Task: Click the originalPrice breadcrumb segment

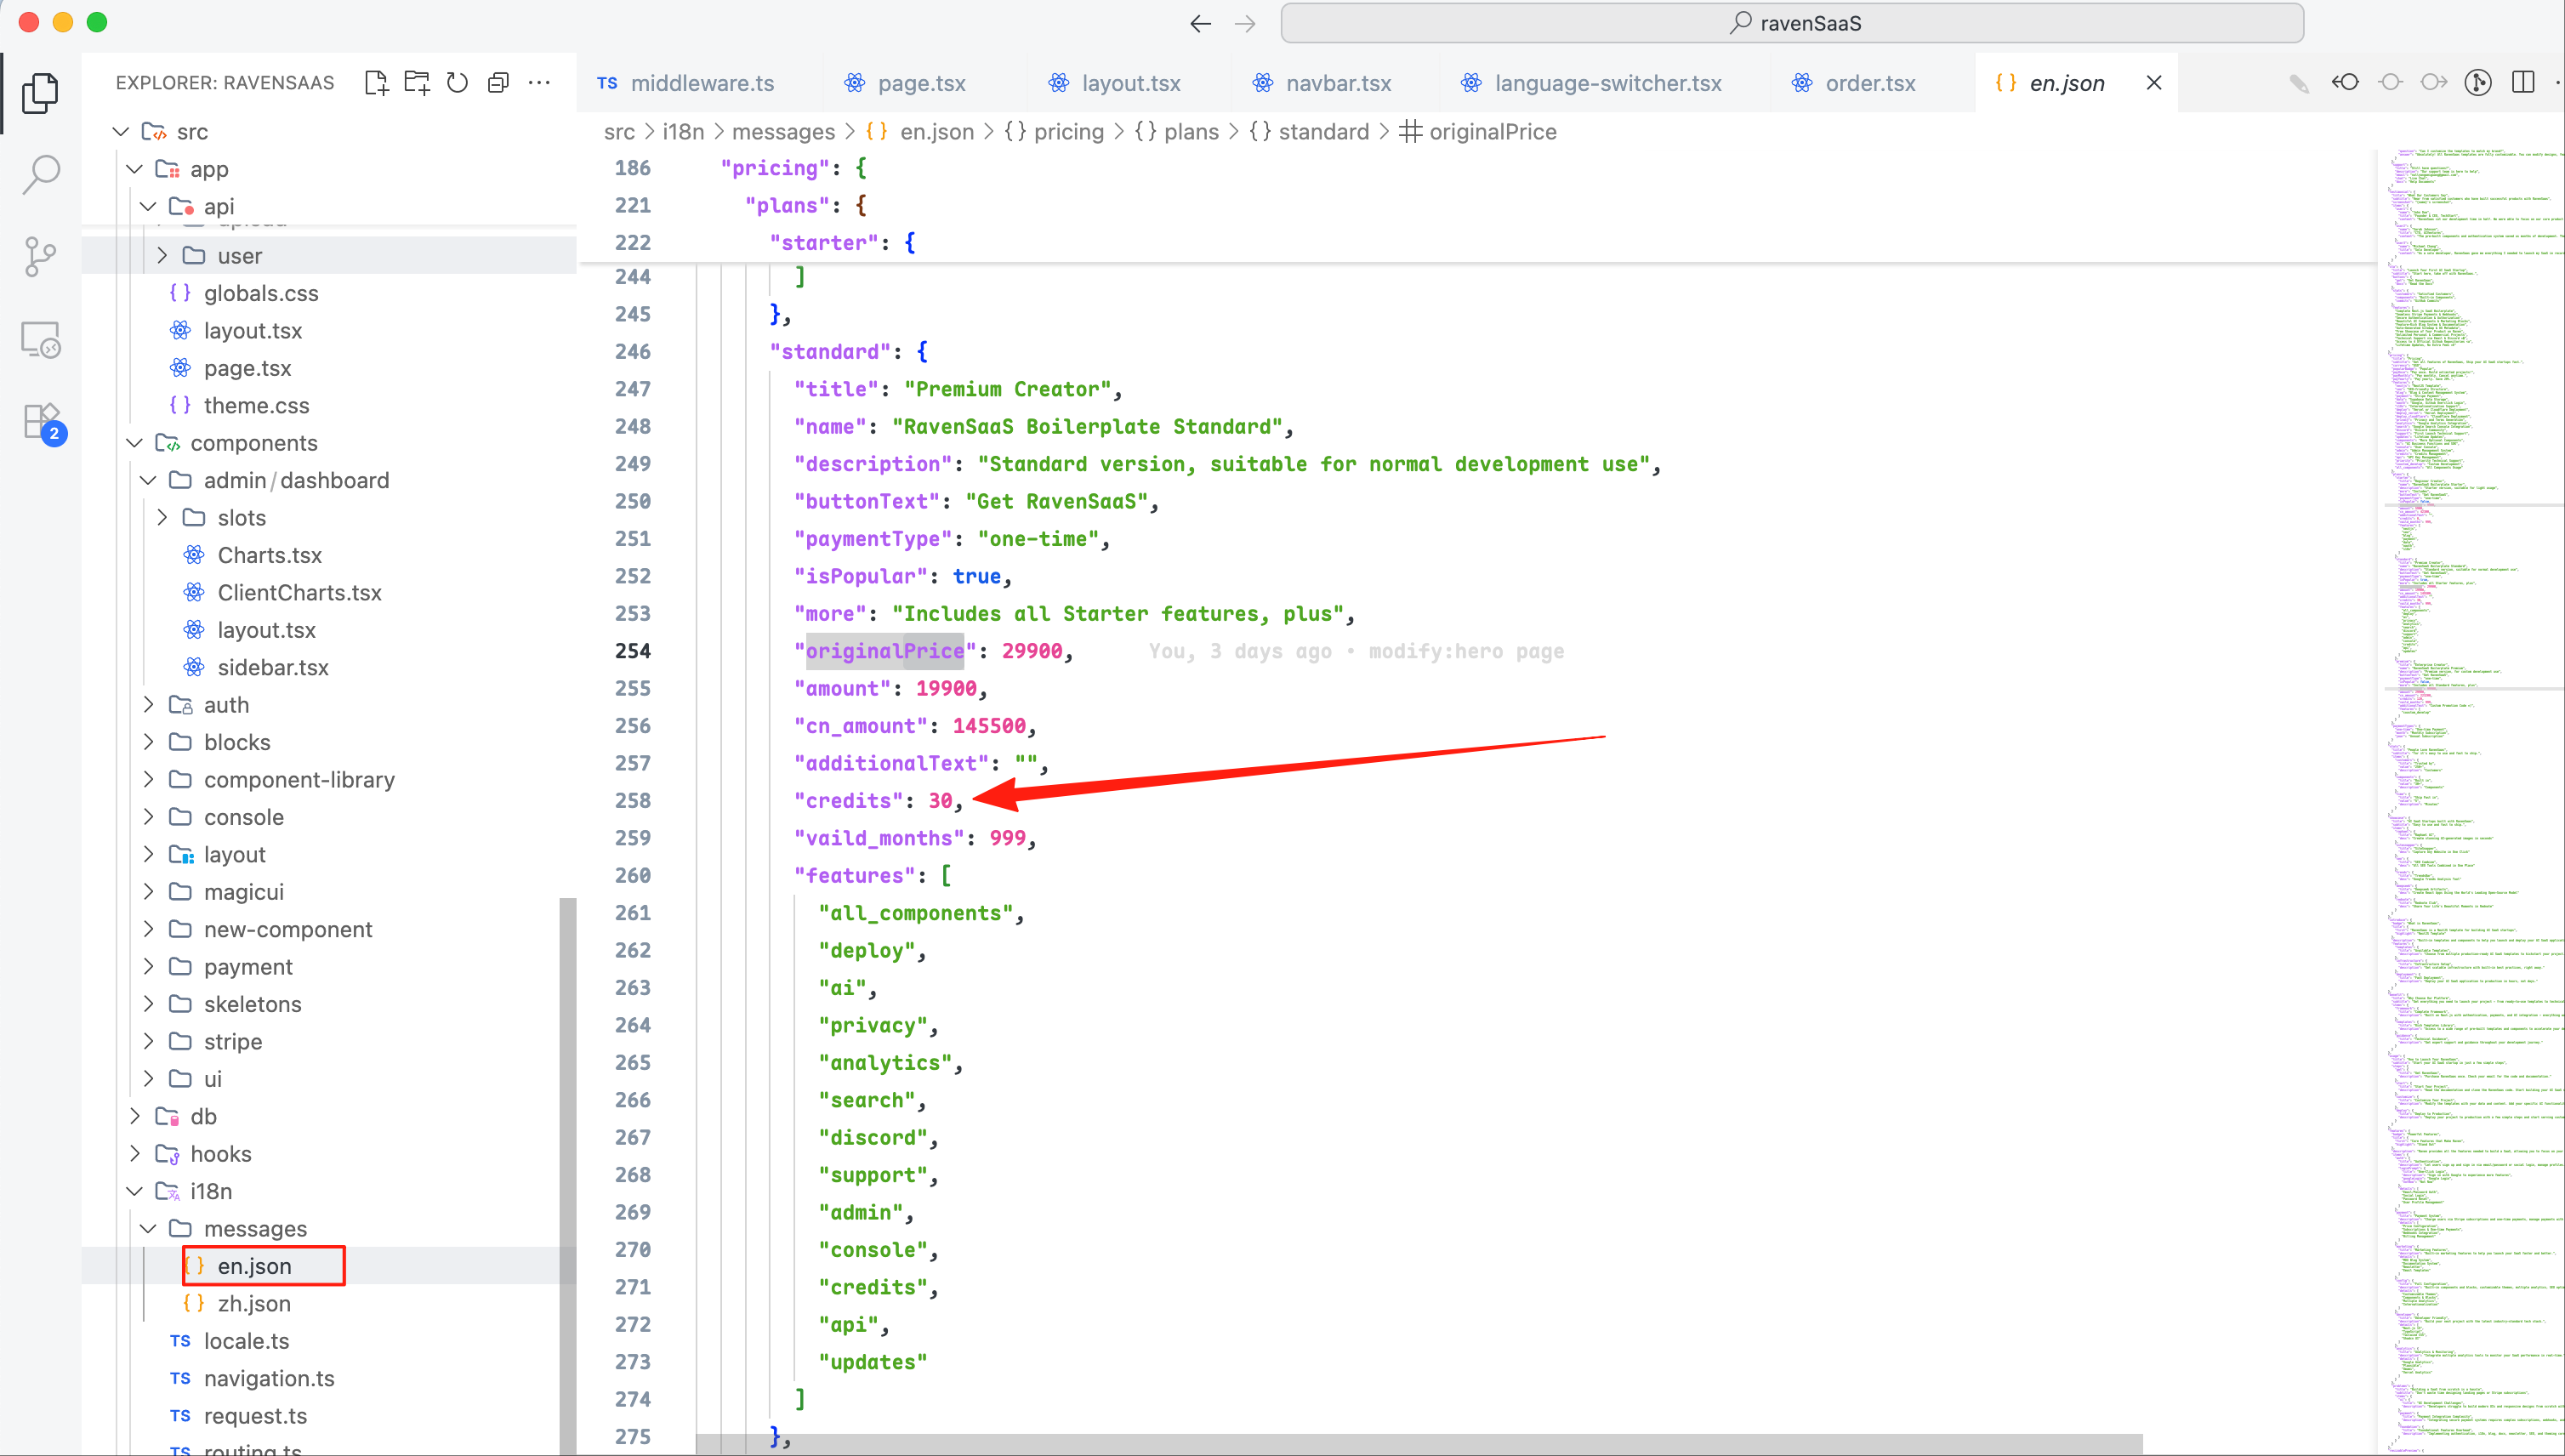Action: point(1478,132)
